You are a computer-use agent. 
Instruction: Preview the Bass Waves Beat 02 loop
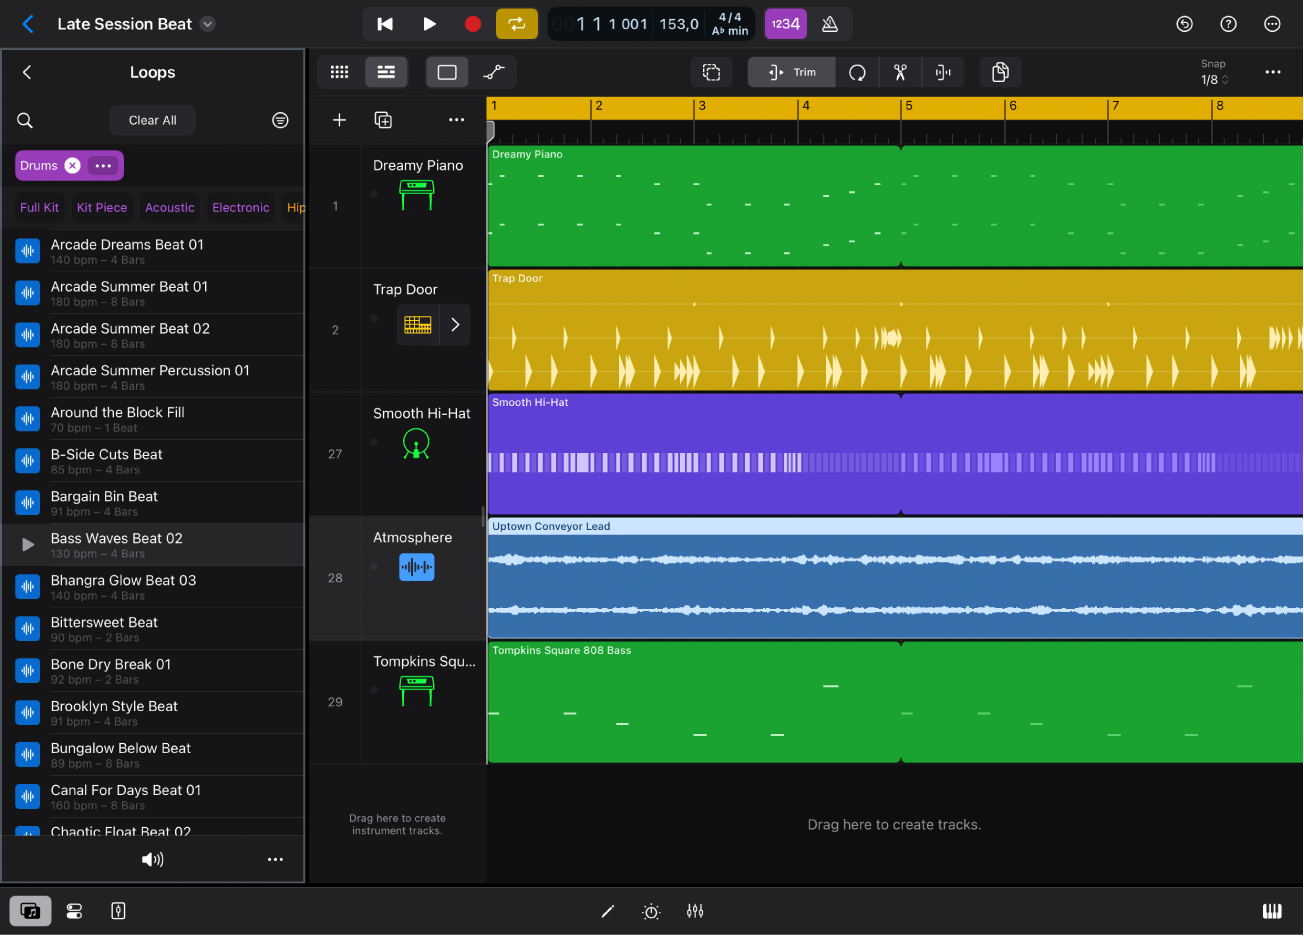click(x=27, y=544)
